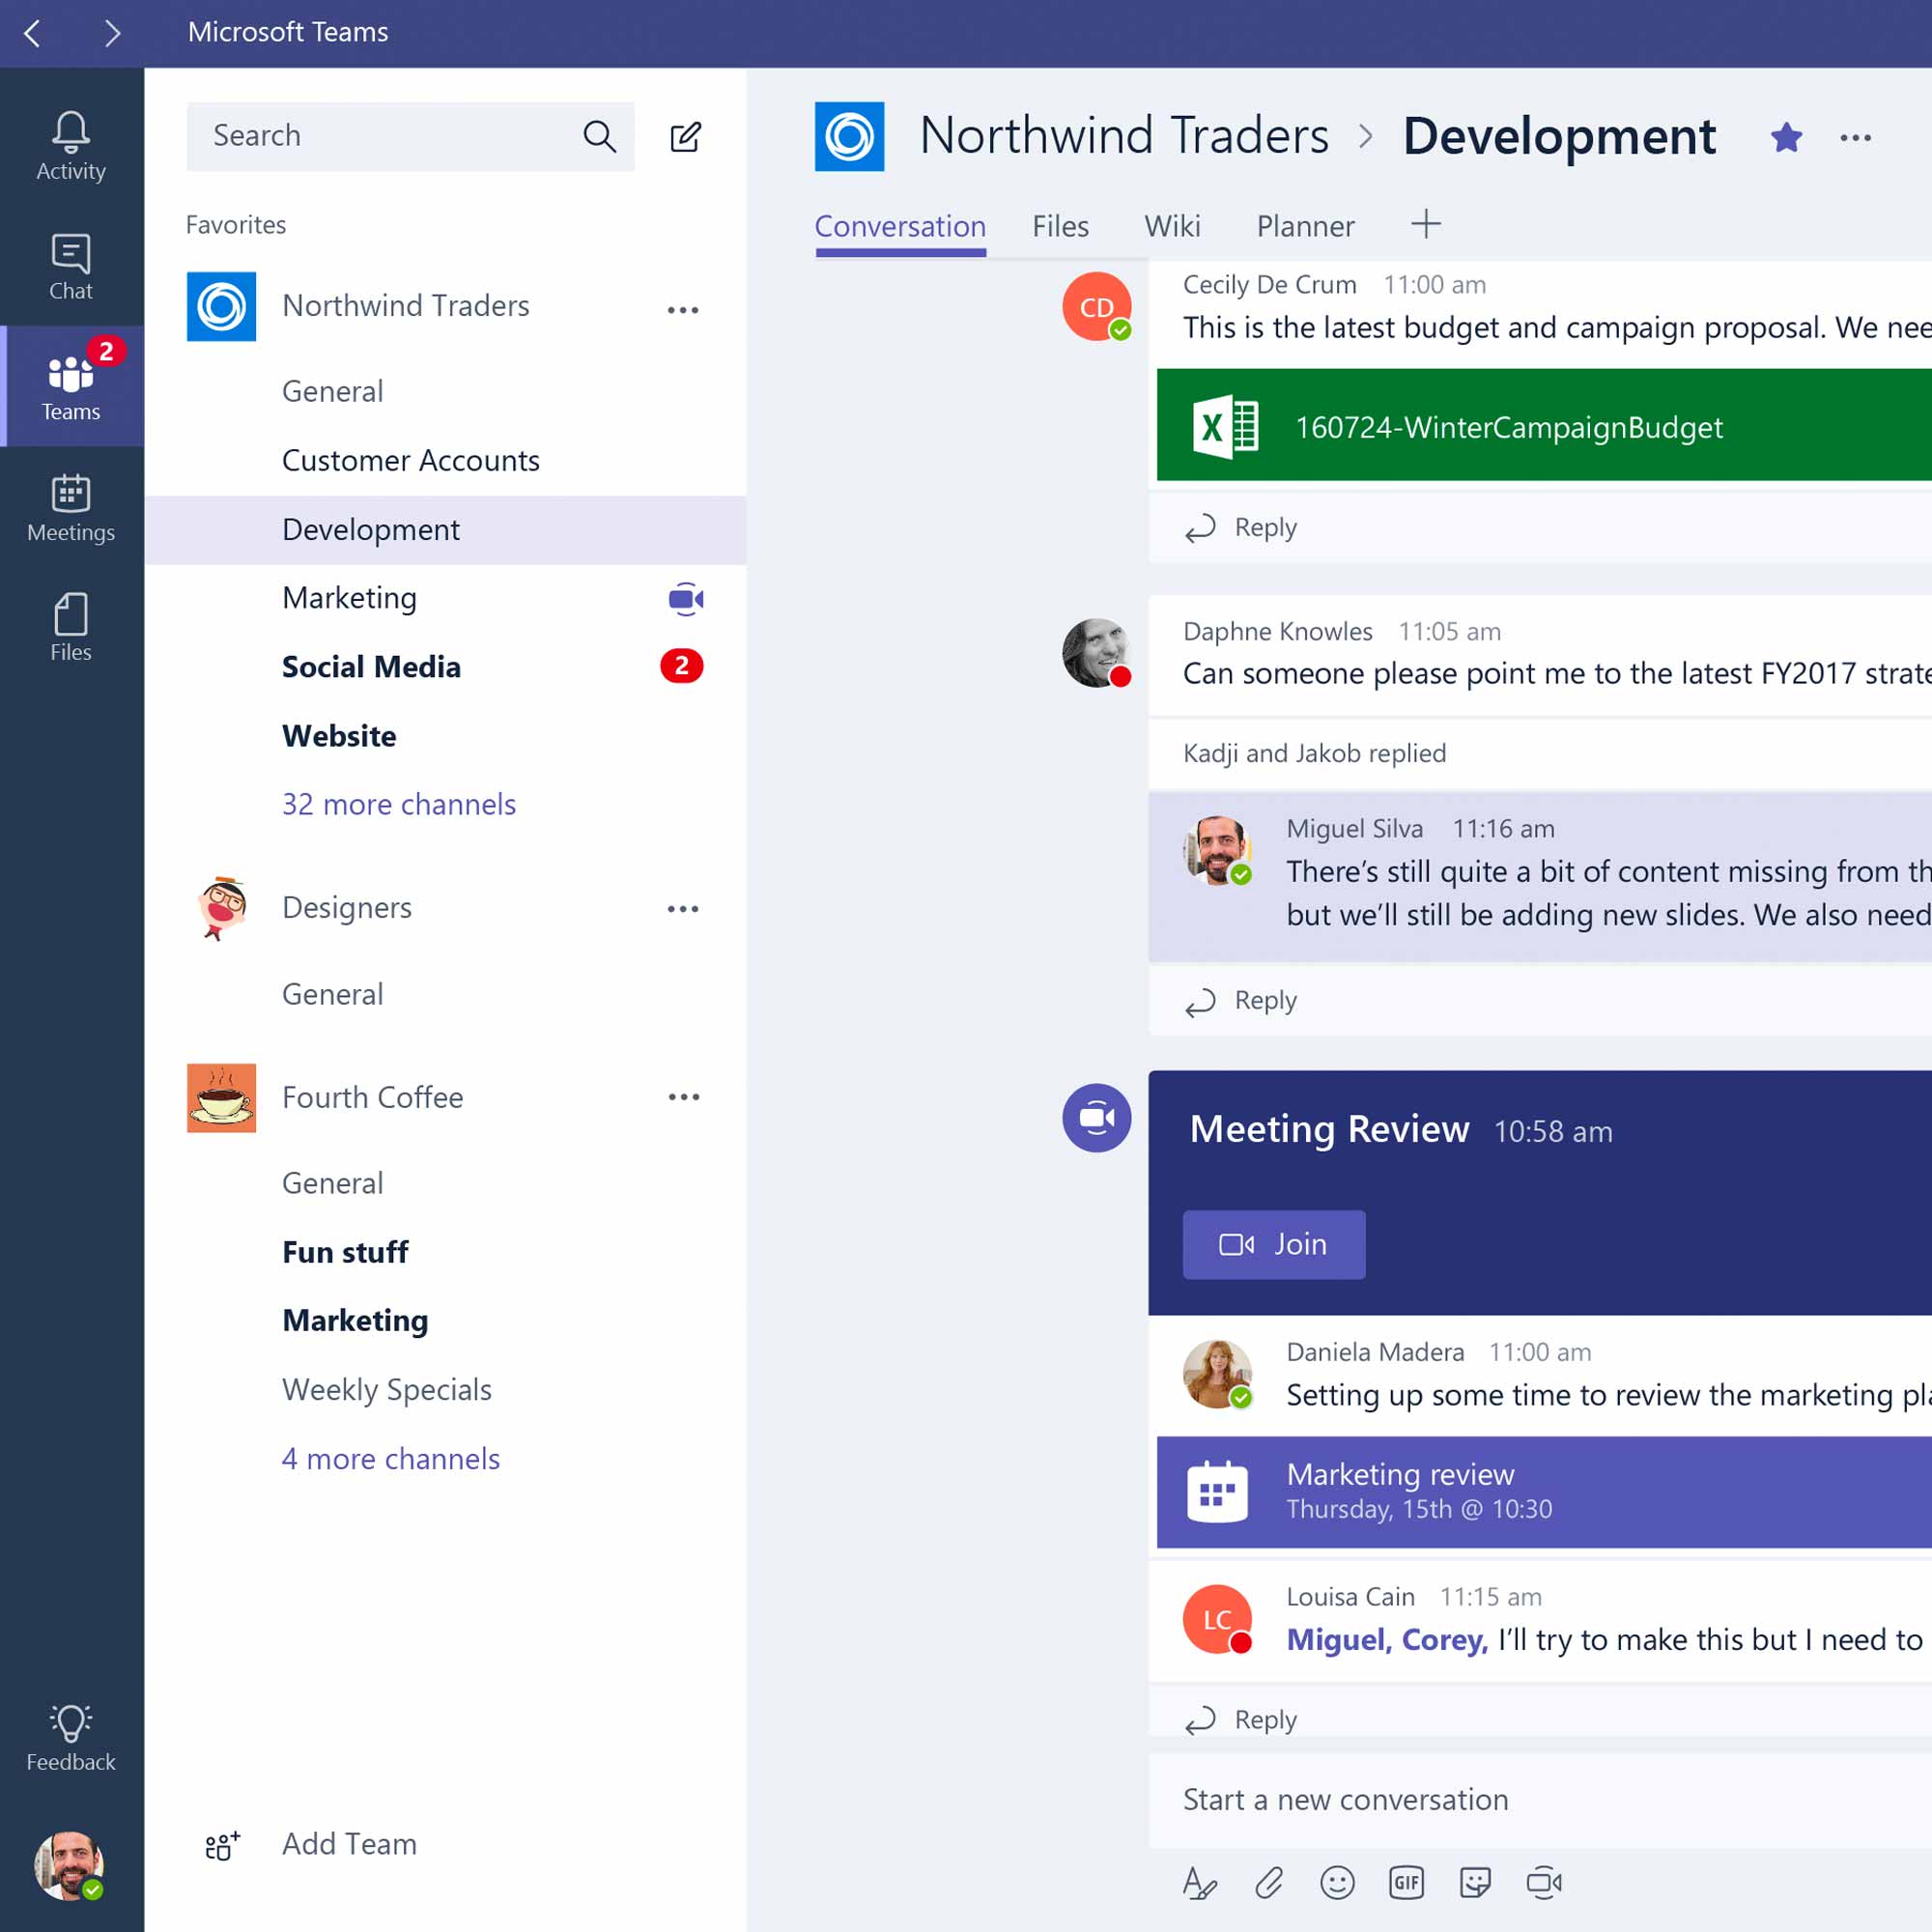Expand the 4 more channels link
The width and height of the screenshot is (1932, 1932).
tap(391, 1456)
